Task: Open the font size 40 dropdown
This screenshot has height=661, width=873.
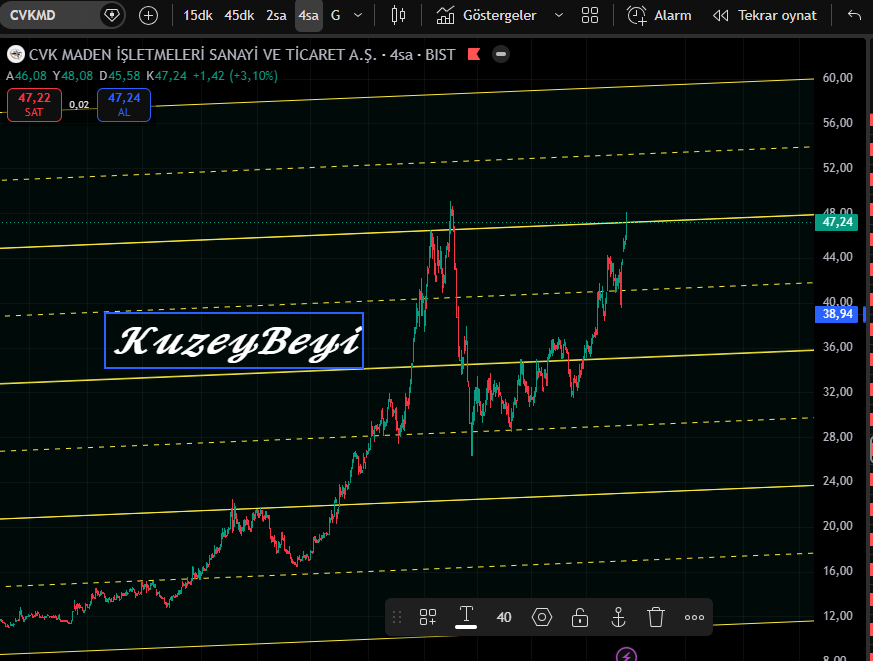Action: tap(504, 617)
